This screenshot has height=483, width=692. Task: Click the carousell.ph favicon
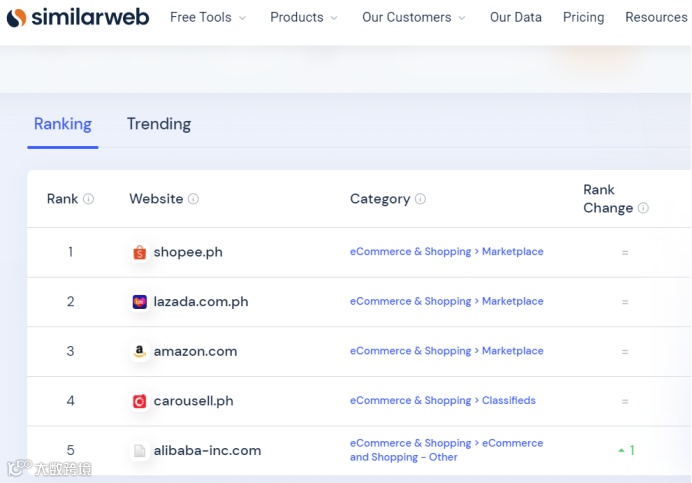[x=139, y=401]
